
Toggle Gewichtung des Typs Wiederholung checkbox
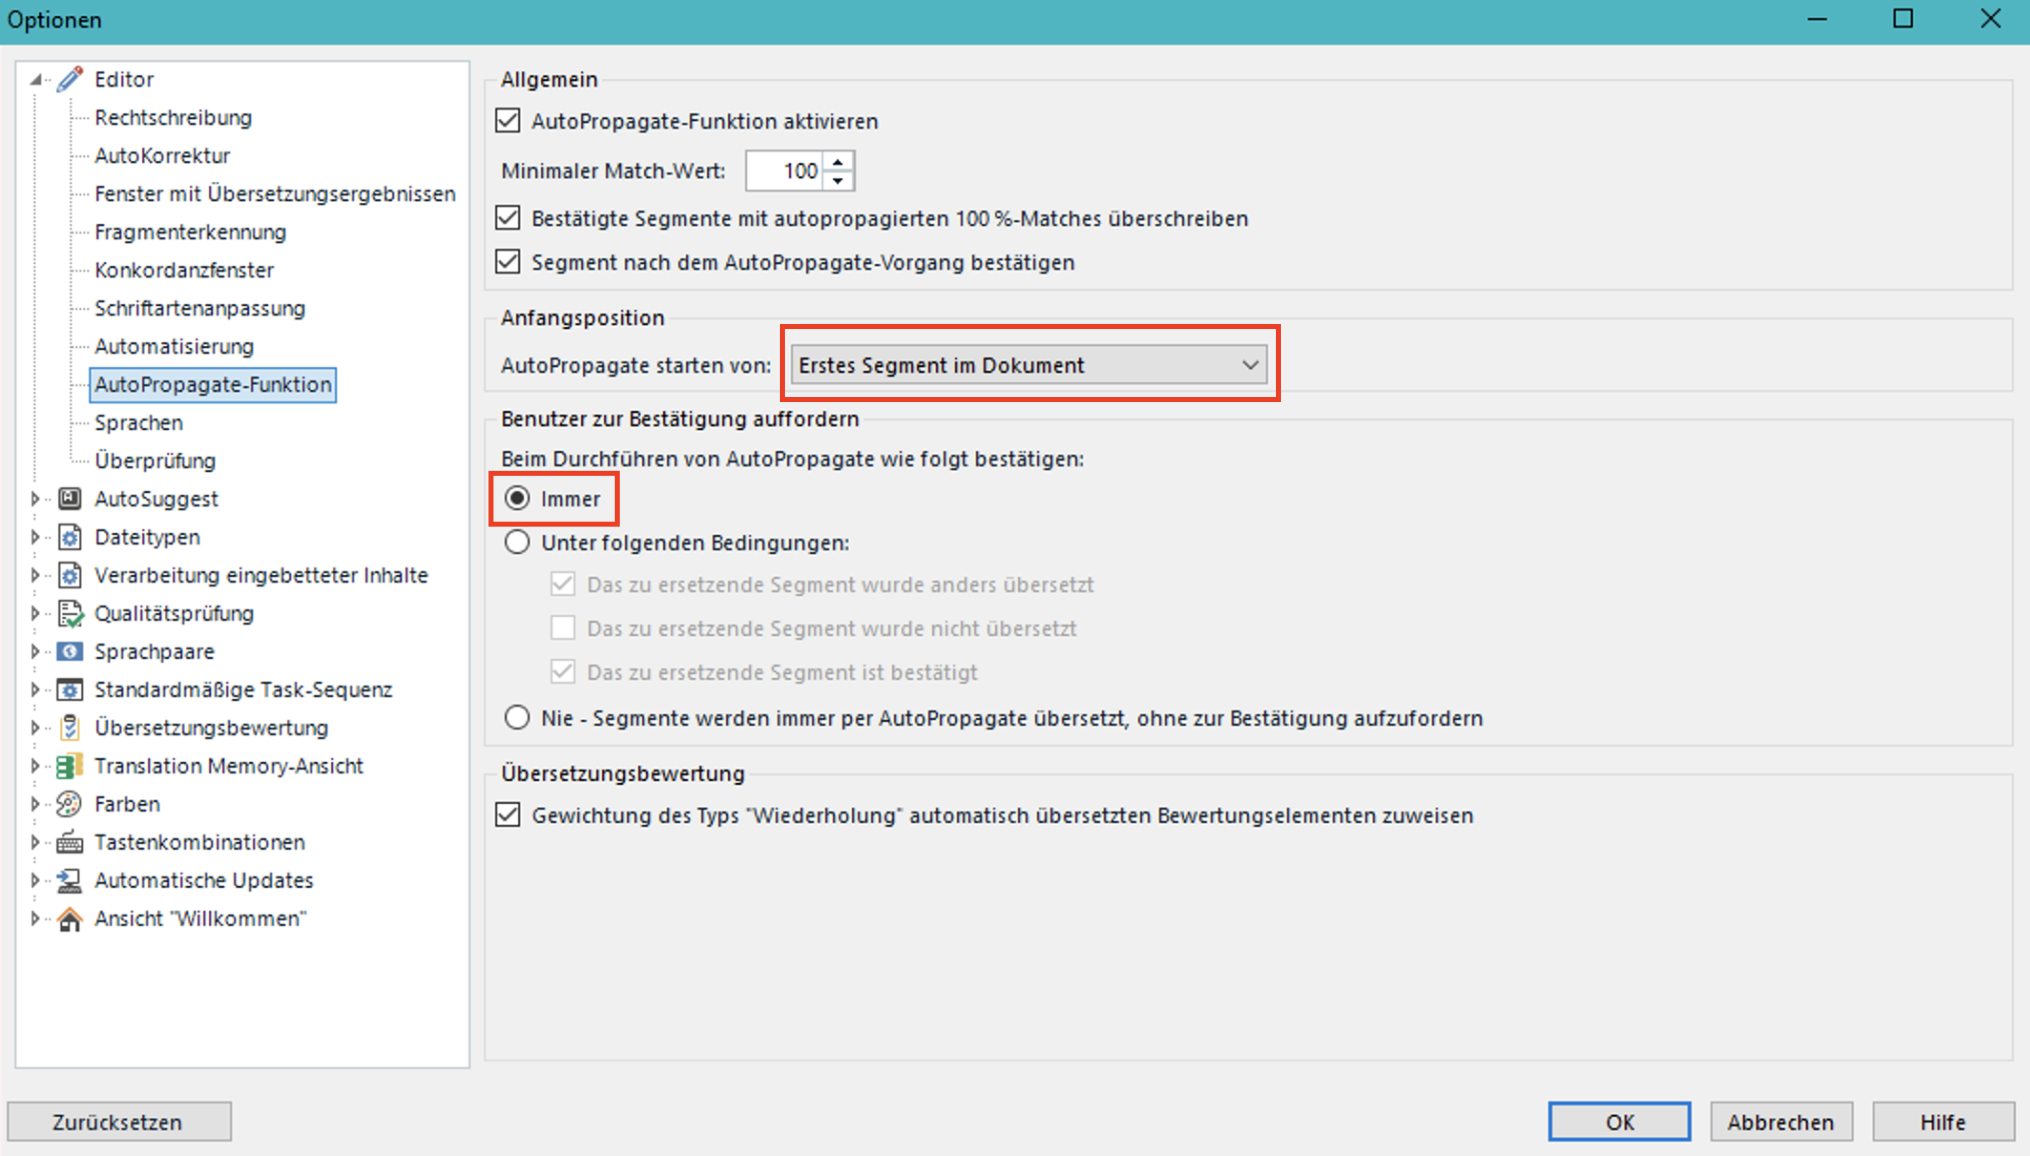[508, 815]
